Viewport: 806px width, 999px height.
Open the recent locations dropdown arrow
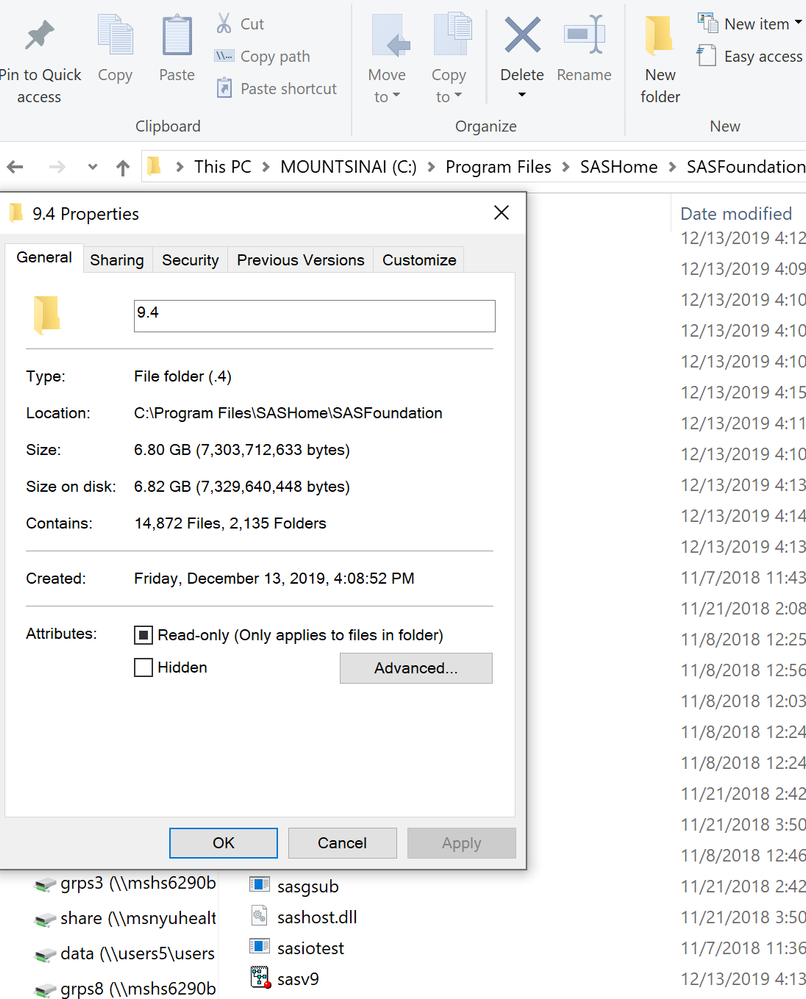pos(92,168)
